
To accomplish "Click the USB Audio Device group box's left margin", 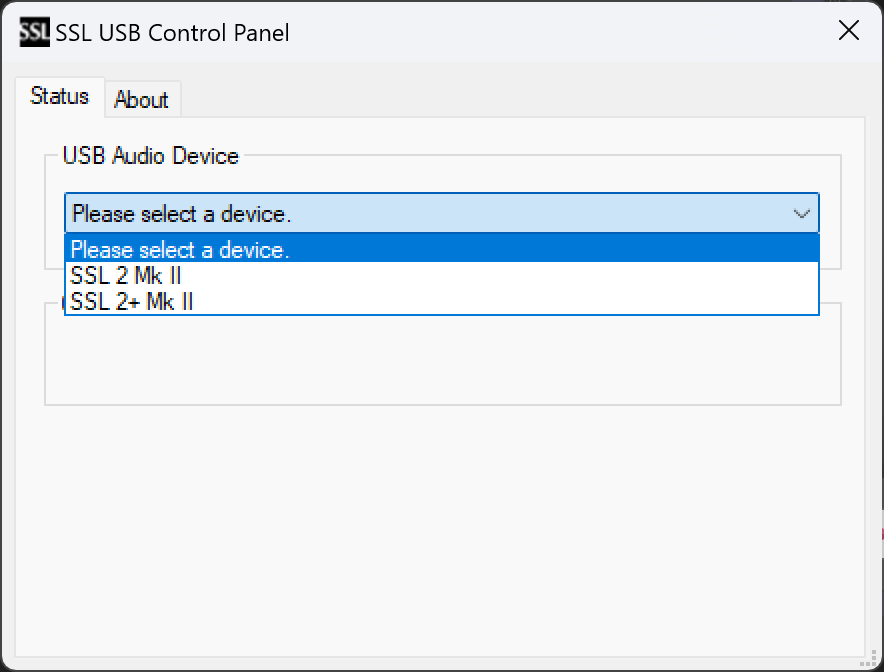I will pyautogui.click(x=55, y=212).
